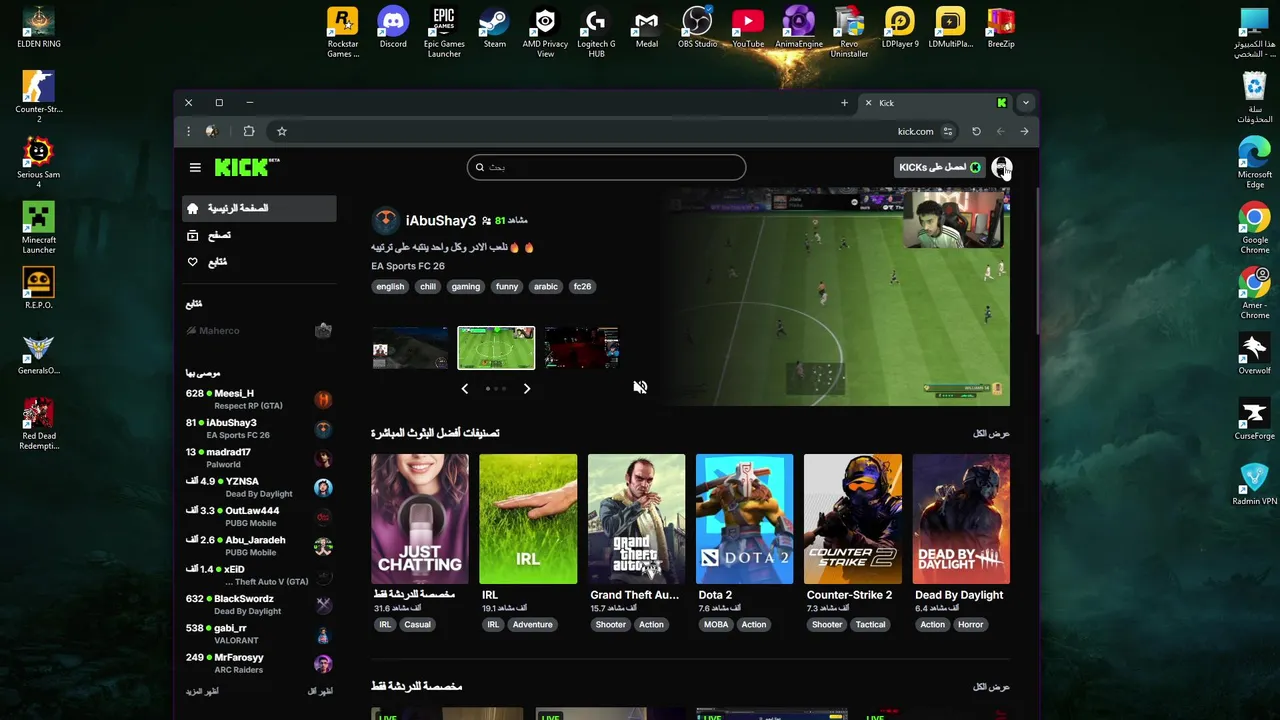Open OutLaw444 recommended channel

coord(259,516)
